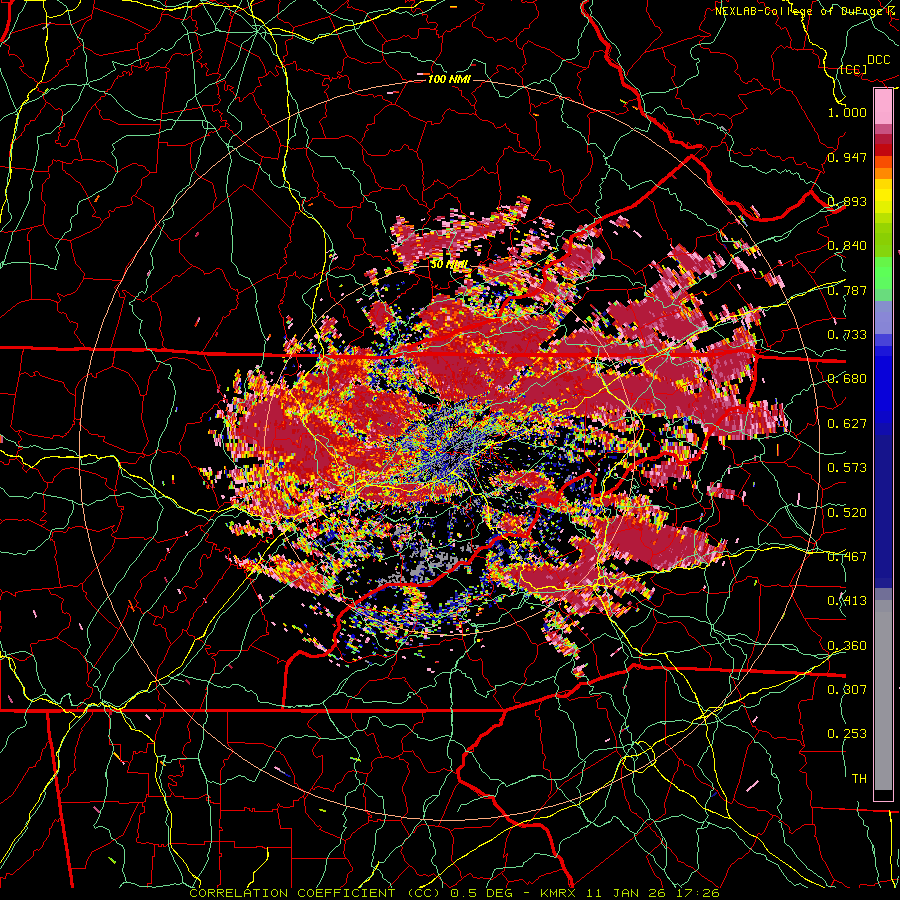Click the 0.360 scale value
The width and height of the screenshot is (900, 900).
point(847,646)
